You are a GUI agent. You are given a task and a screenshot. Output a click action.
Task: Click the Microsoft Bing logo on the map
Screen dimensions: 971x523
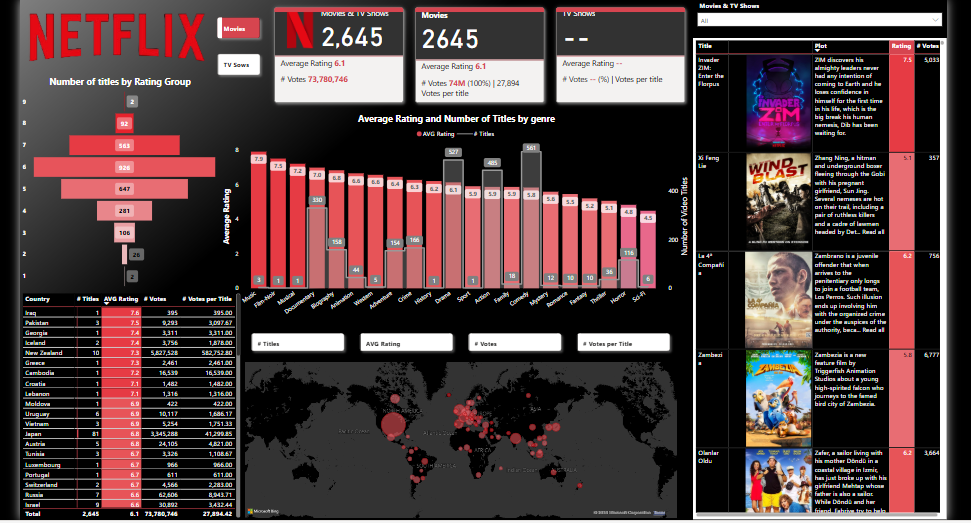tap(264, 511)
